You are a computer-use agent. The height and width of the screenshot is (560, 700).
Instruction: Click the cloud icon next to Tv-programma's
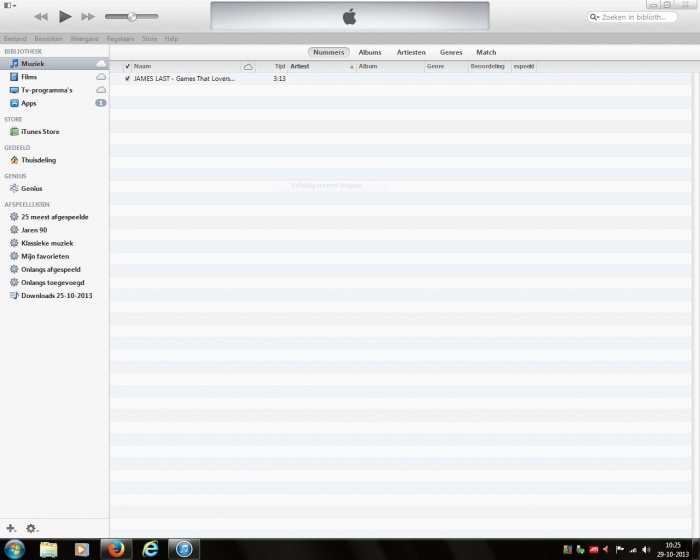(x=101, y=90)
